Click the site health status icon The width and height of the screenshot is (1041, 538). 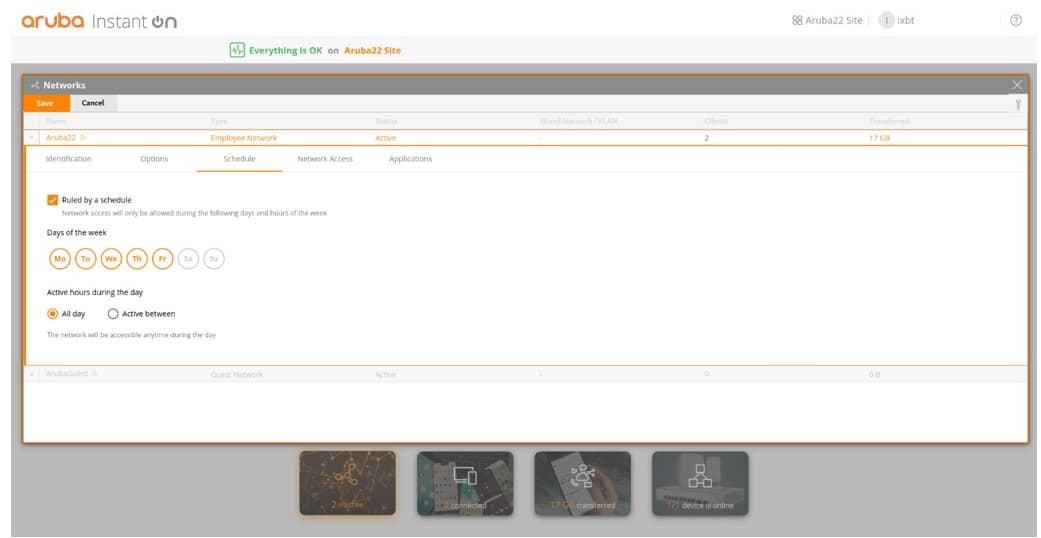click(237, 50)
